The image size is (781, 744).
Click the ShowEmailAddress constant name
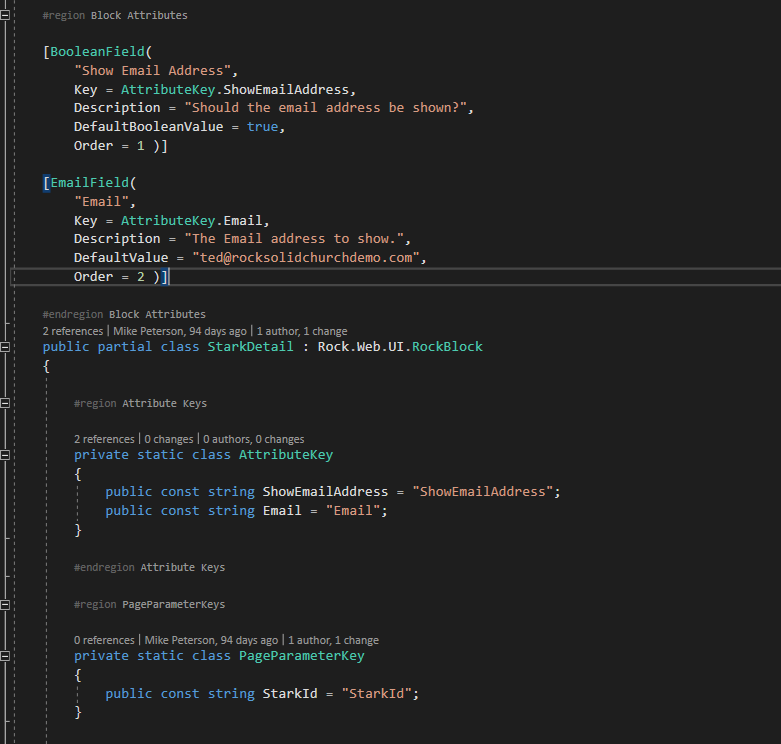(x=325, y=492)
